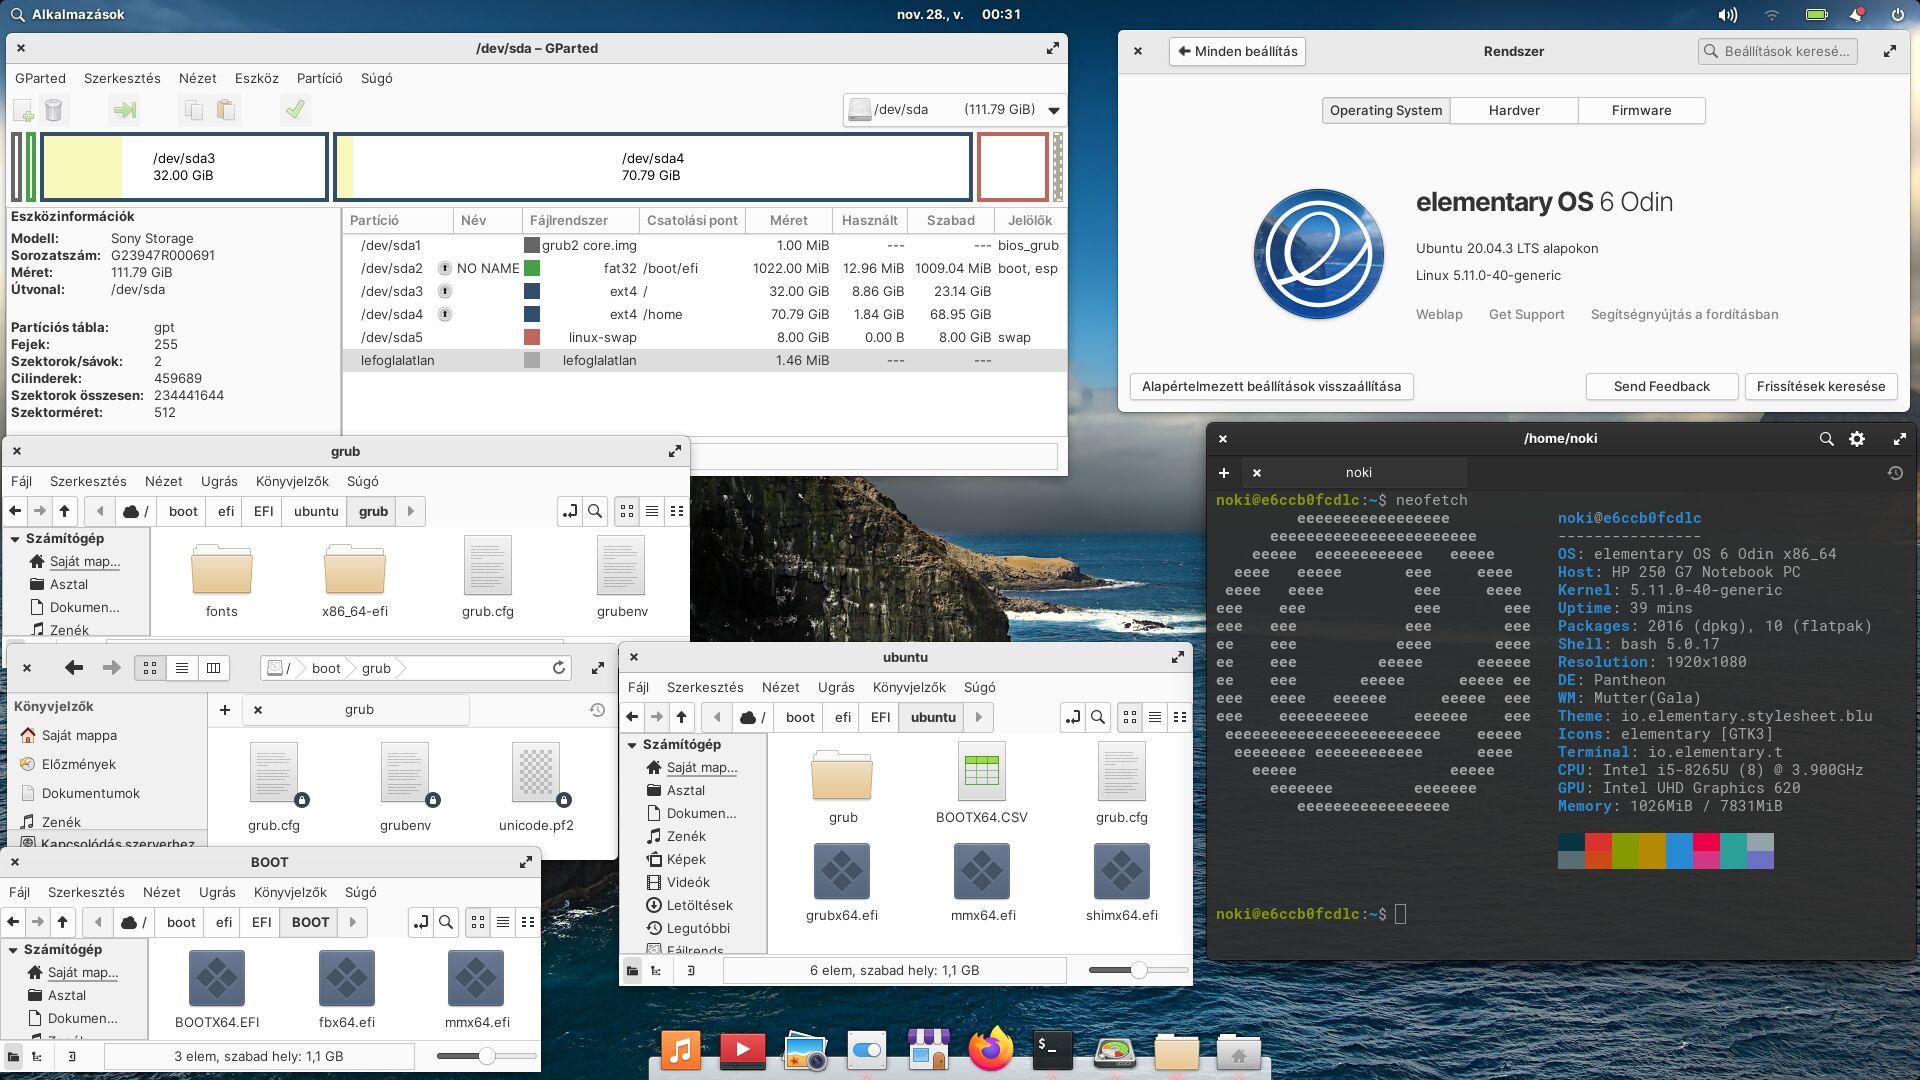Open Segítségnyújtás a fordításban link

tap(1684, 314)
